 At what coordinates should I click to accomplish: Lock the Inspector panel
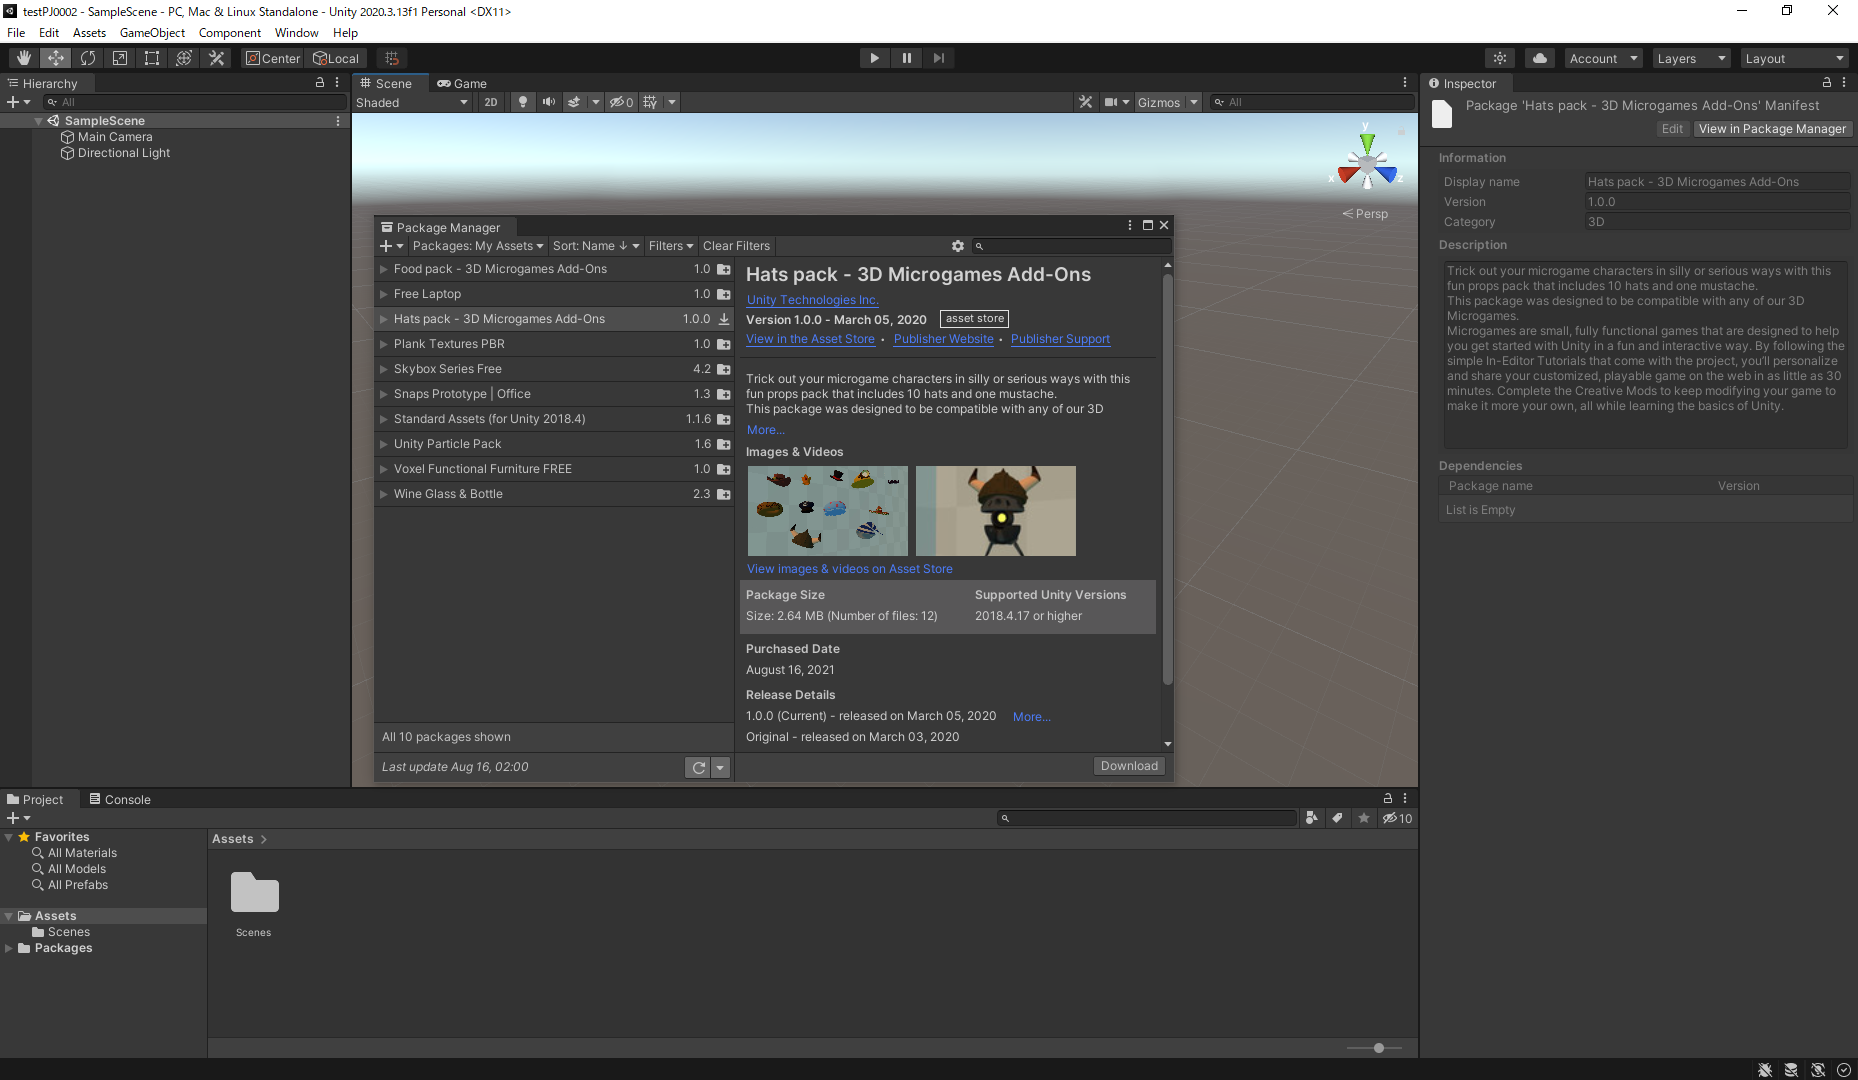click(x=1827, y=83)
